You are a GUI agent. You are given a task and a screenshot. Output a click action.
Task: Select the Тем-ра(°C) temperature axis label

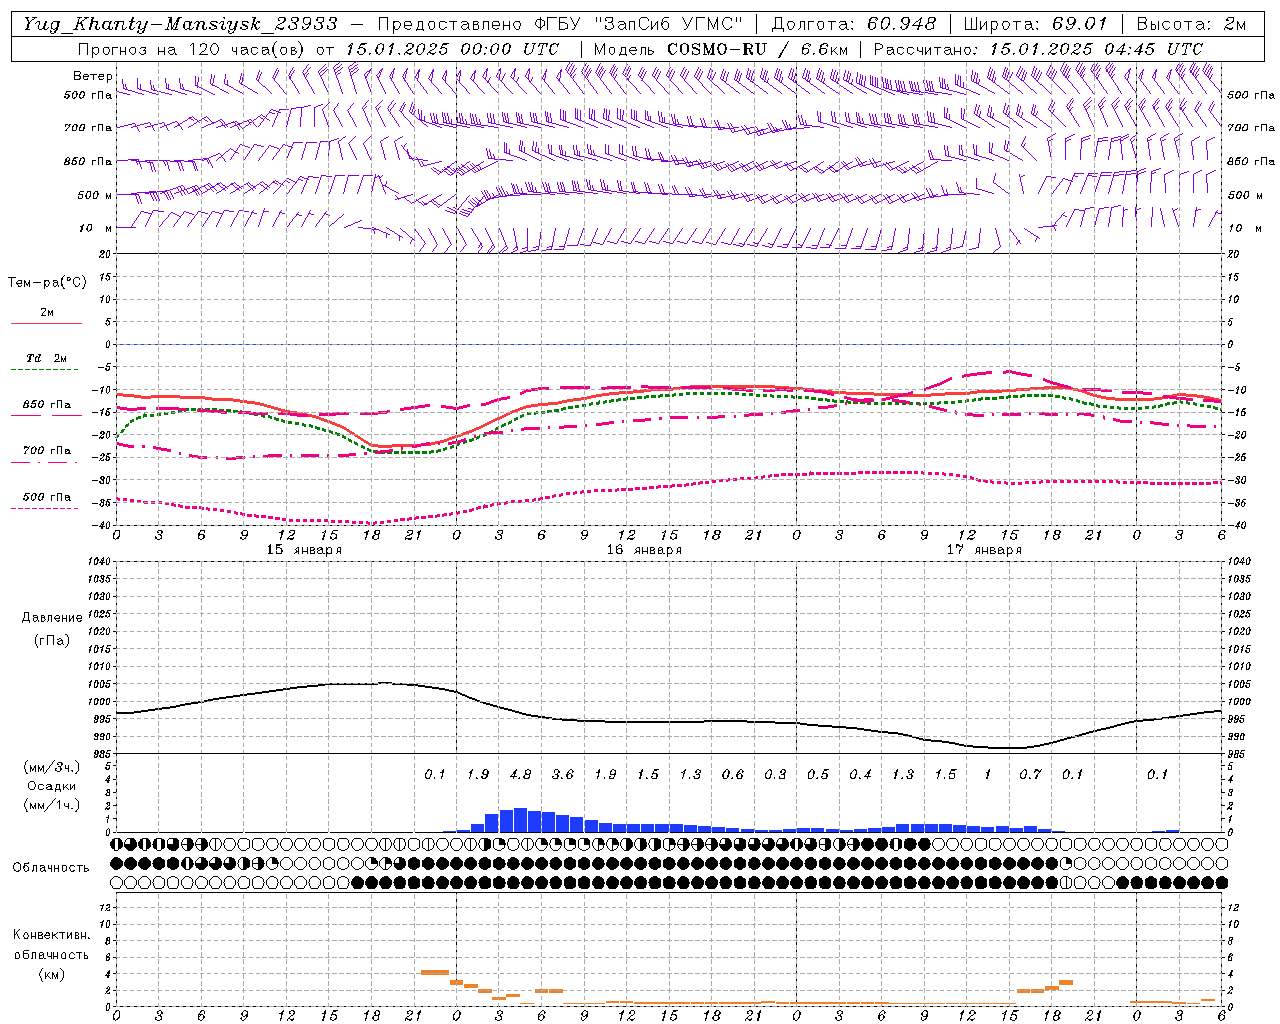47,283
